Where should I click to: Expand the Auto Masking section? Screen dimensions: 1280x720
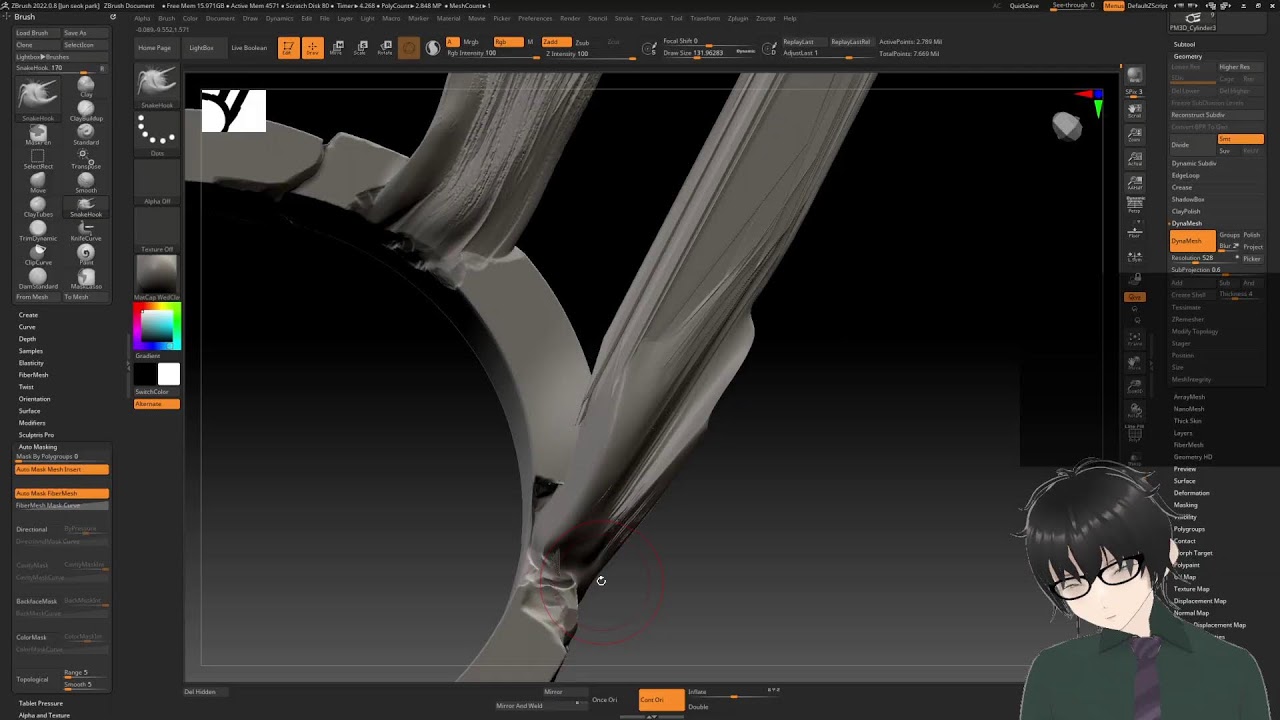[38, 447]
